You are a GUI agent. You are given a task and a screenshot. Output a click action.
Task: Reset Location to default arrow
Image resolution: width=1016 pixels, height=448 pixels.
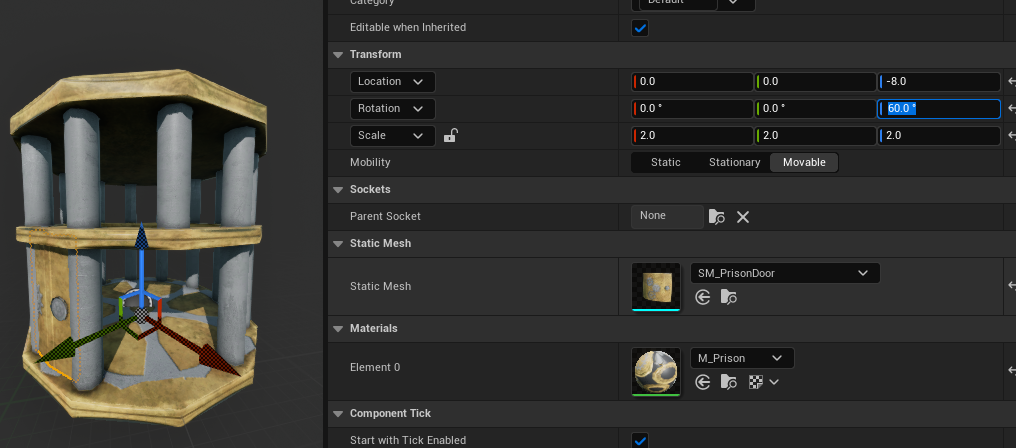pos(1011,82)
